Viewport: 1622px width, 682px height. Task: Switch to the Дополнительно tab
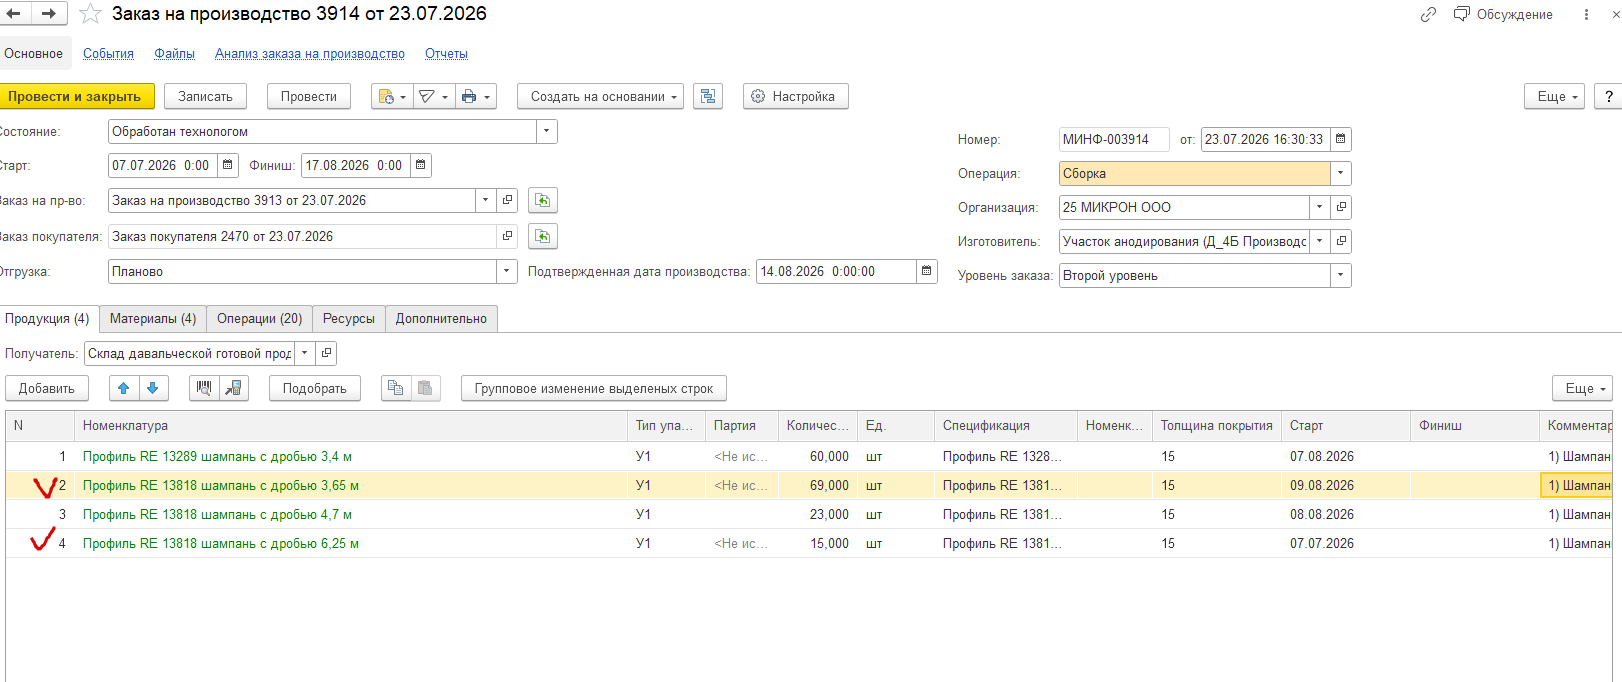point(441,318)
